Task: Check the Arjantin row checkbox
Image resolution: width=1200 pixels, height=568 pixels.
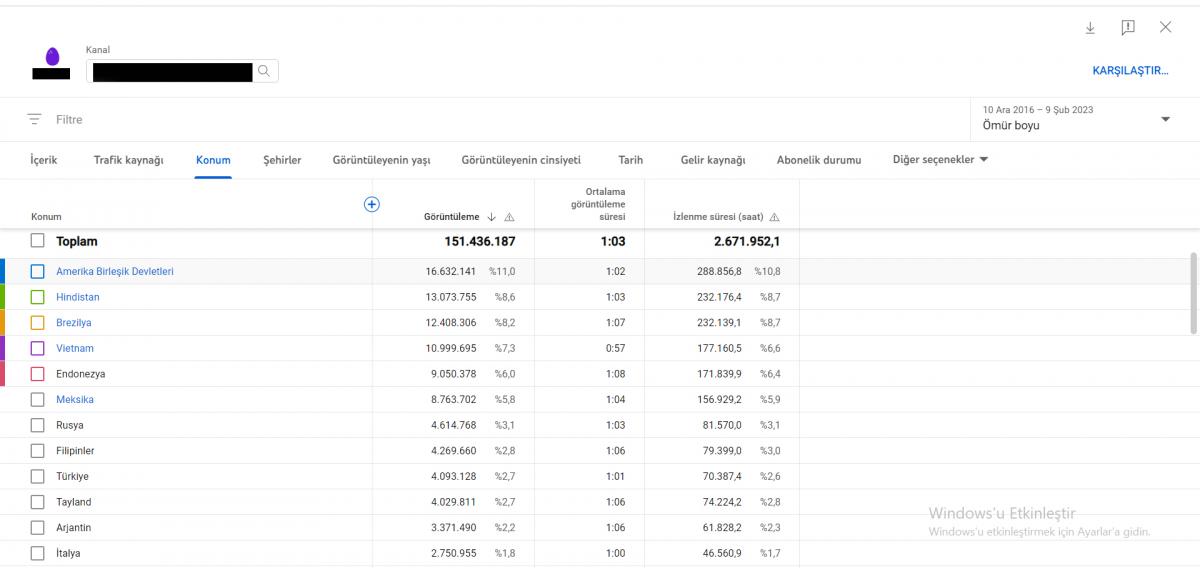Action: point(37,527)
